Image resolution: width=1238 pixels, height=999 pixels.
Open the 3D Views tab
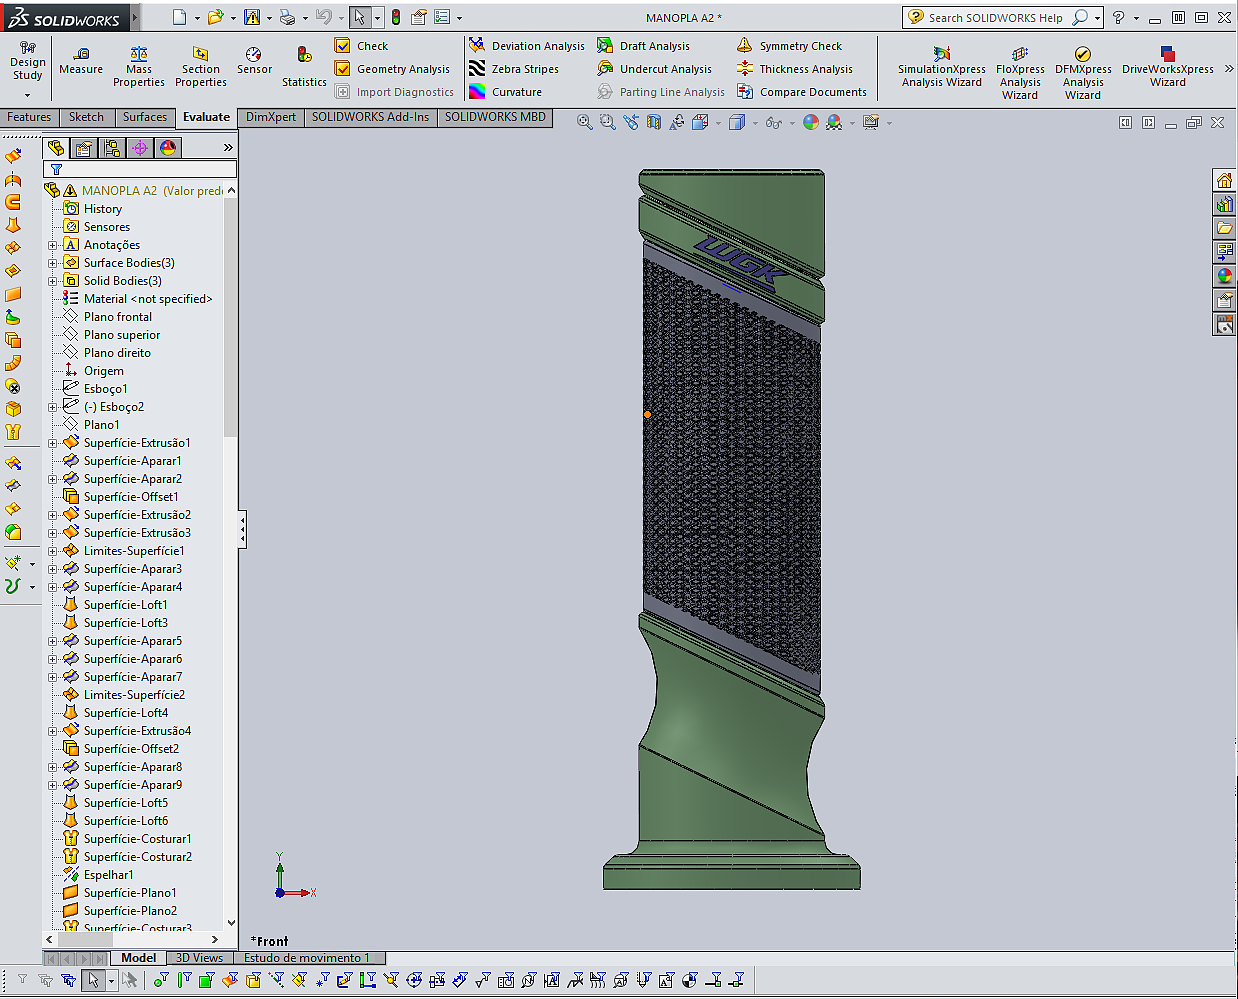point(199,958)
